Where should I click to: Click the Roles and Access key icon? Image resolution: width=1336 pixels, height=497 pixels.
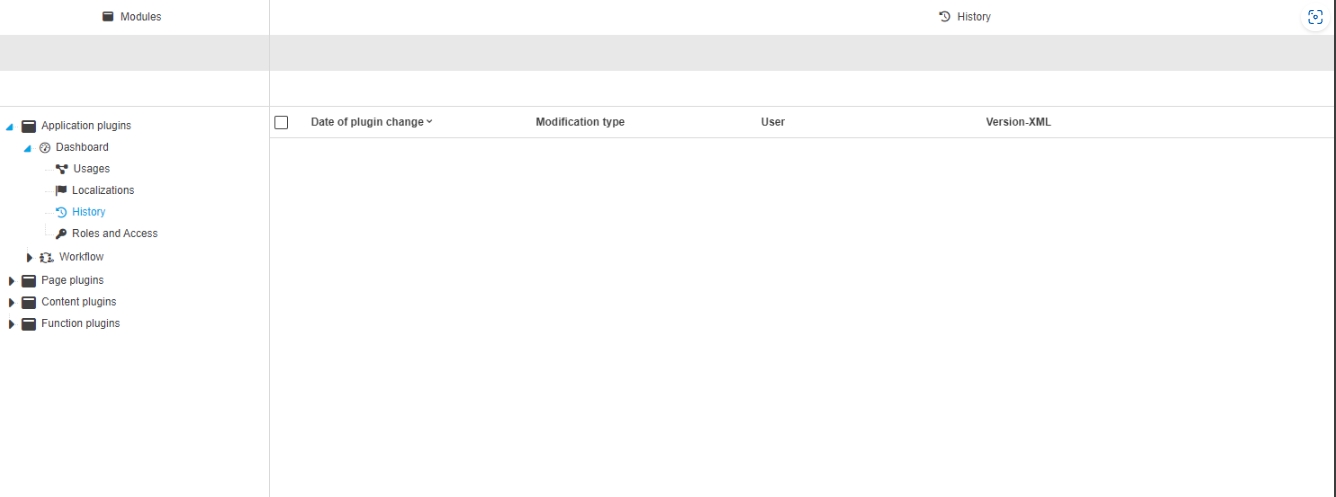coord(61,234)
